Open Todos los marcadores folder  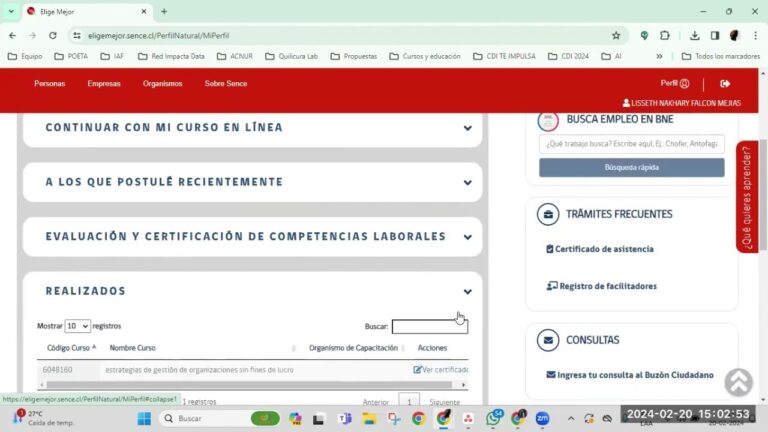click(x=721, y=56)
